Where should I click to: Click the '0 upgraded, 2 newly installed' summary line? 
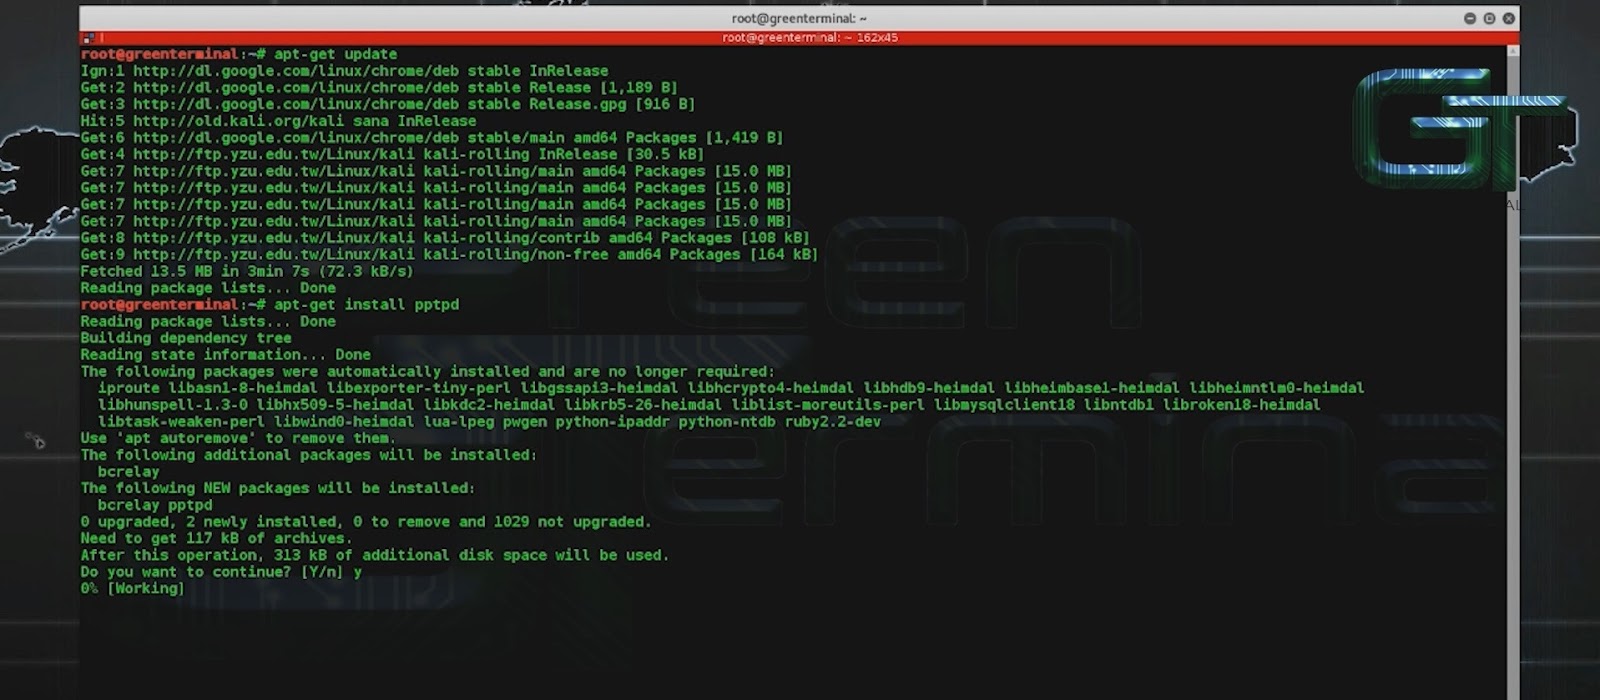click(x=366, y=521)
